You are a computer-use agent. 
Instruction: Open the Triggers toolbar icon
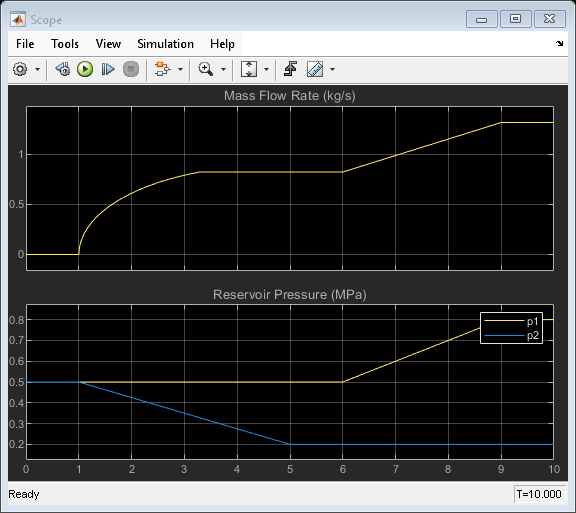(x=291, y=69)
